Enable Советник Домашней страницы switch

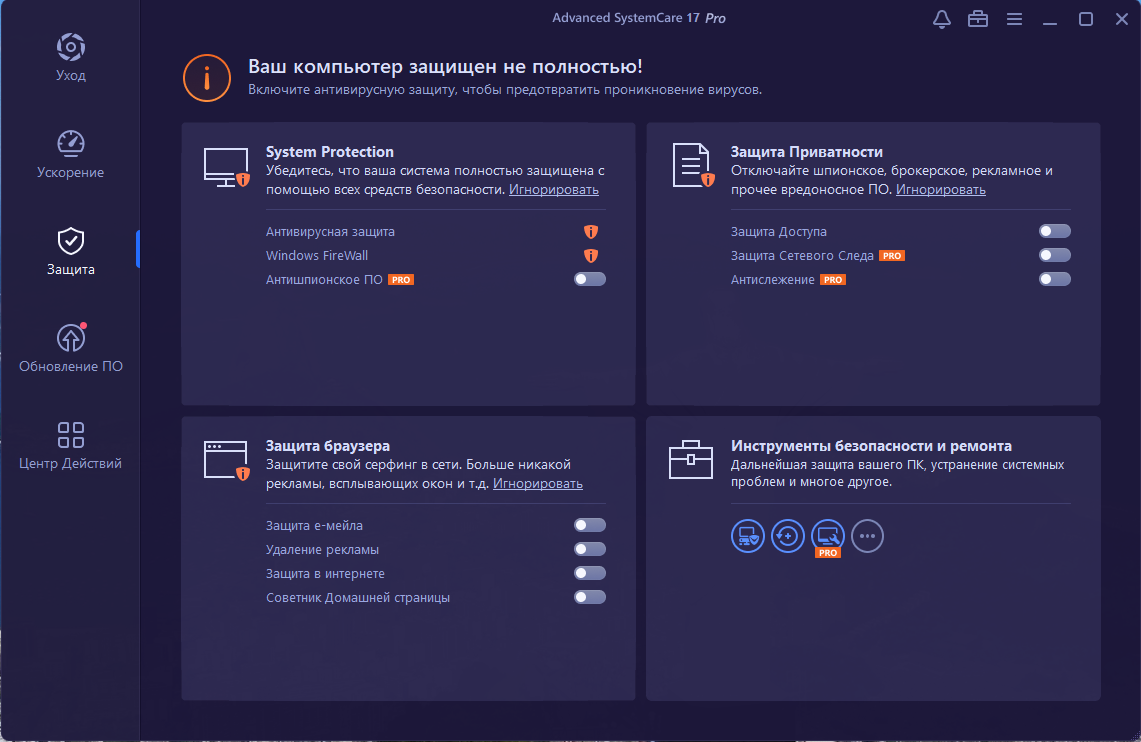(x=589, y=597)
